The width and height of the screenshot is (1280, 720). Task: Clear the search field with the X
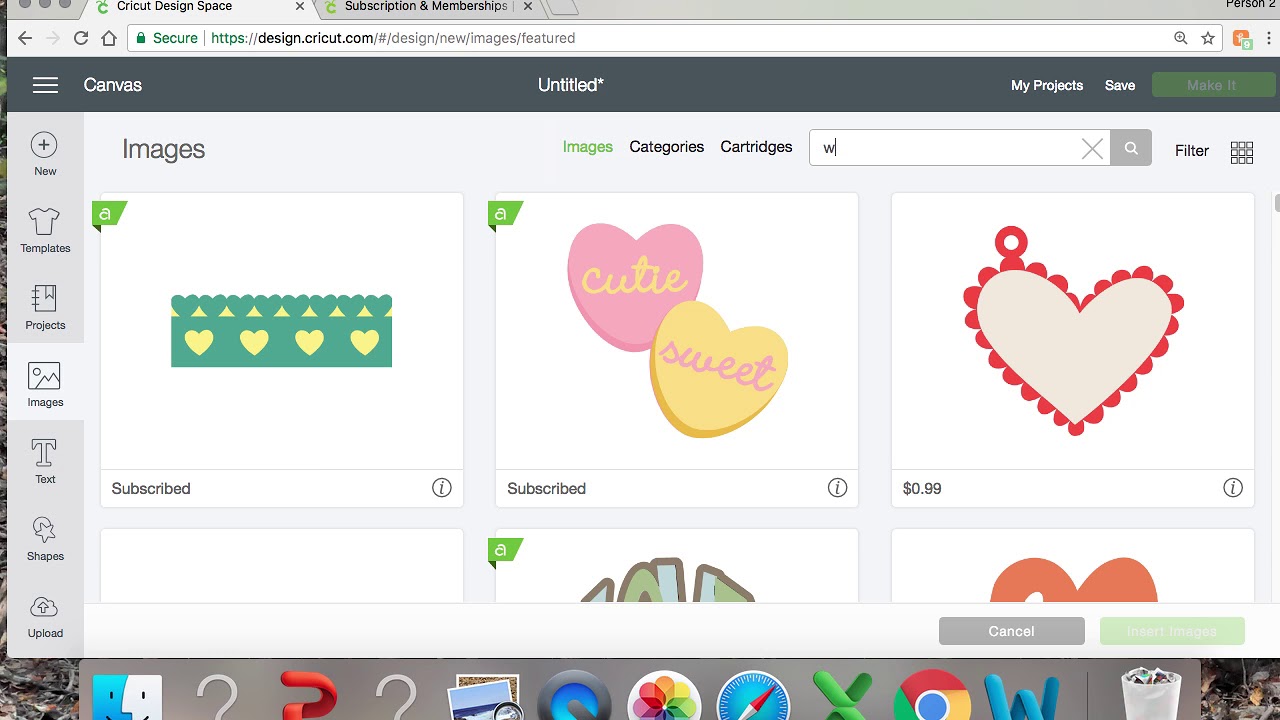point(1092,149)
